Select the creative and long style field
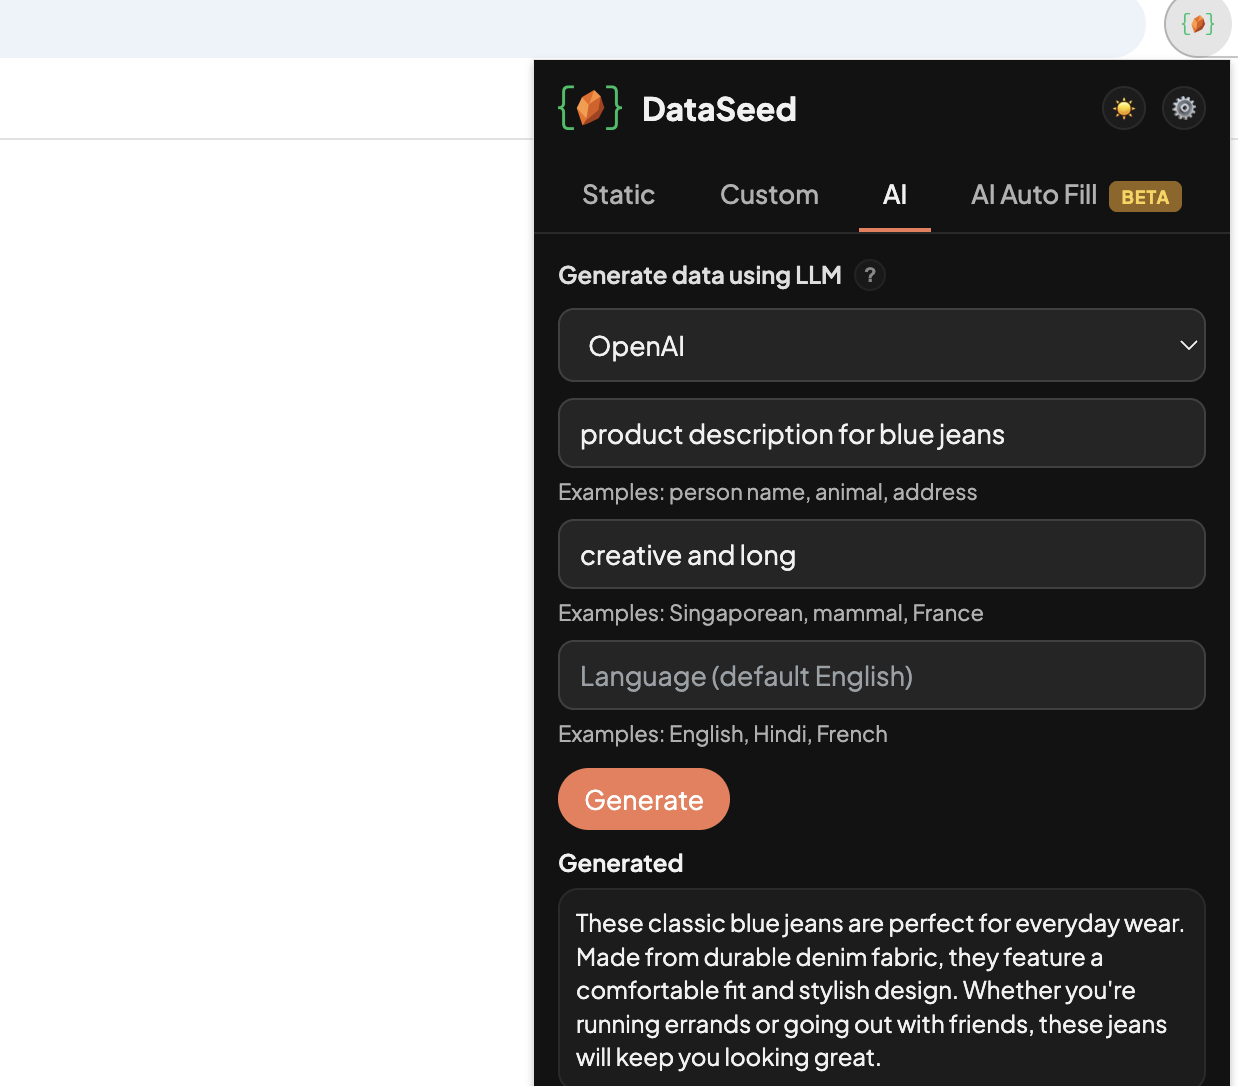1238x1086 pixels. coord(881,554)
